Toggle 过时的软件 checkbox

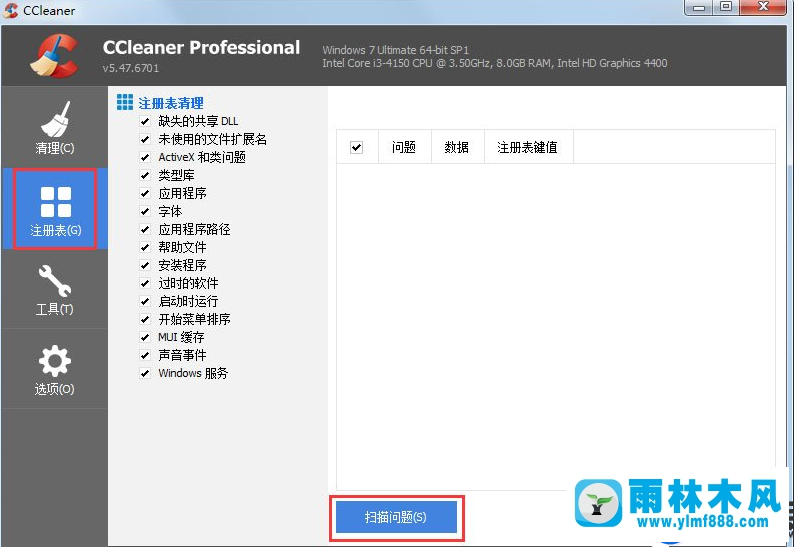click(x=145, y=283)
